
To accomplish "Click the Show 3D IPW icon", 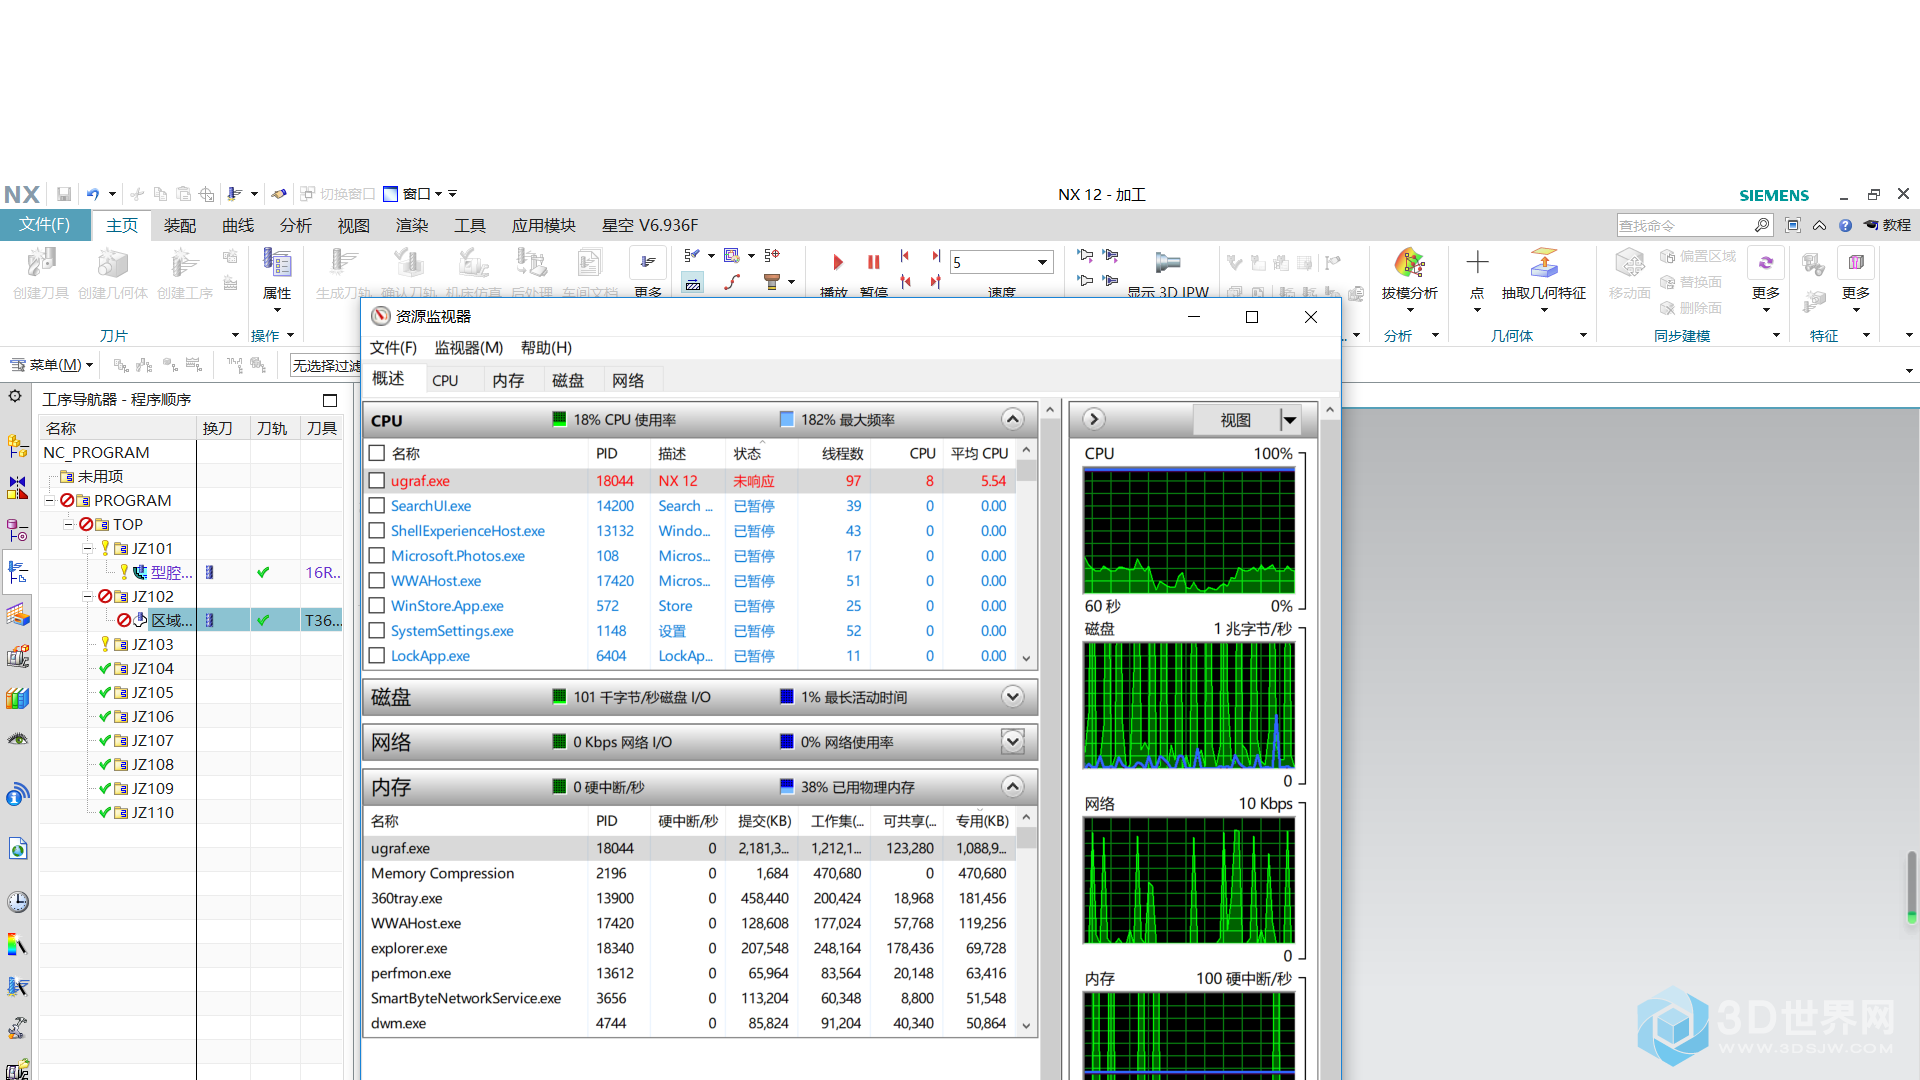I will click(1167, 263).
